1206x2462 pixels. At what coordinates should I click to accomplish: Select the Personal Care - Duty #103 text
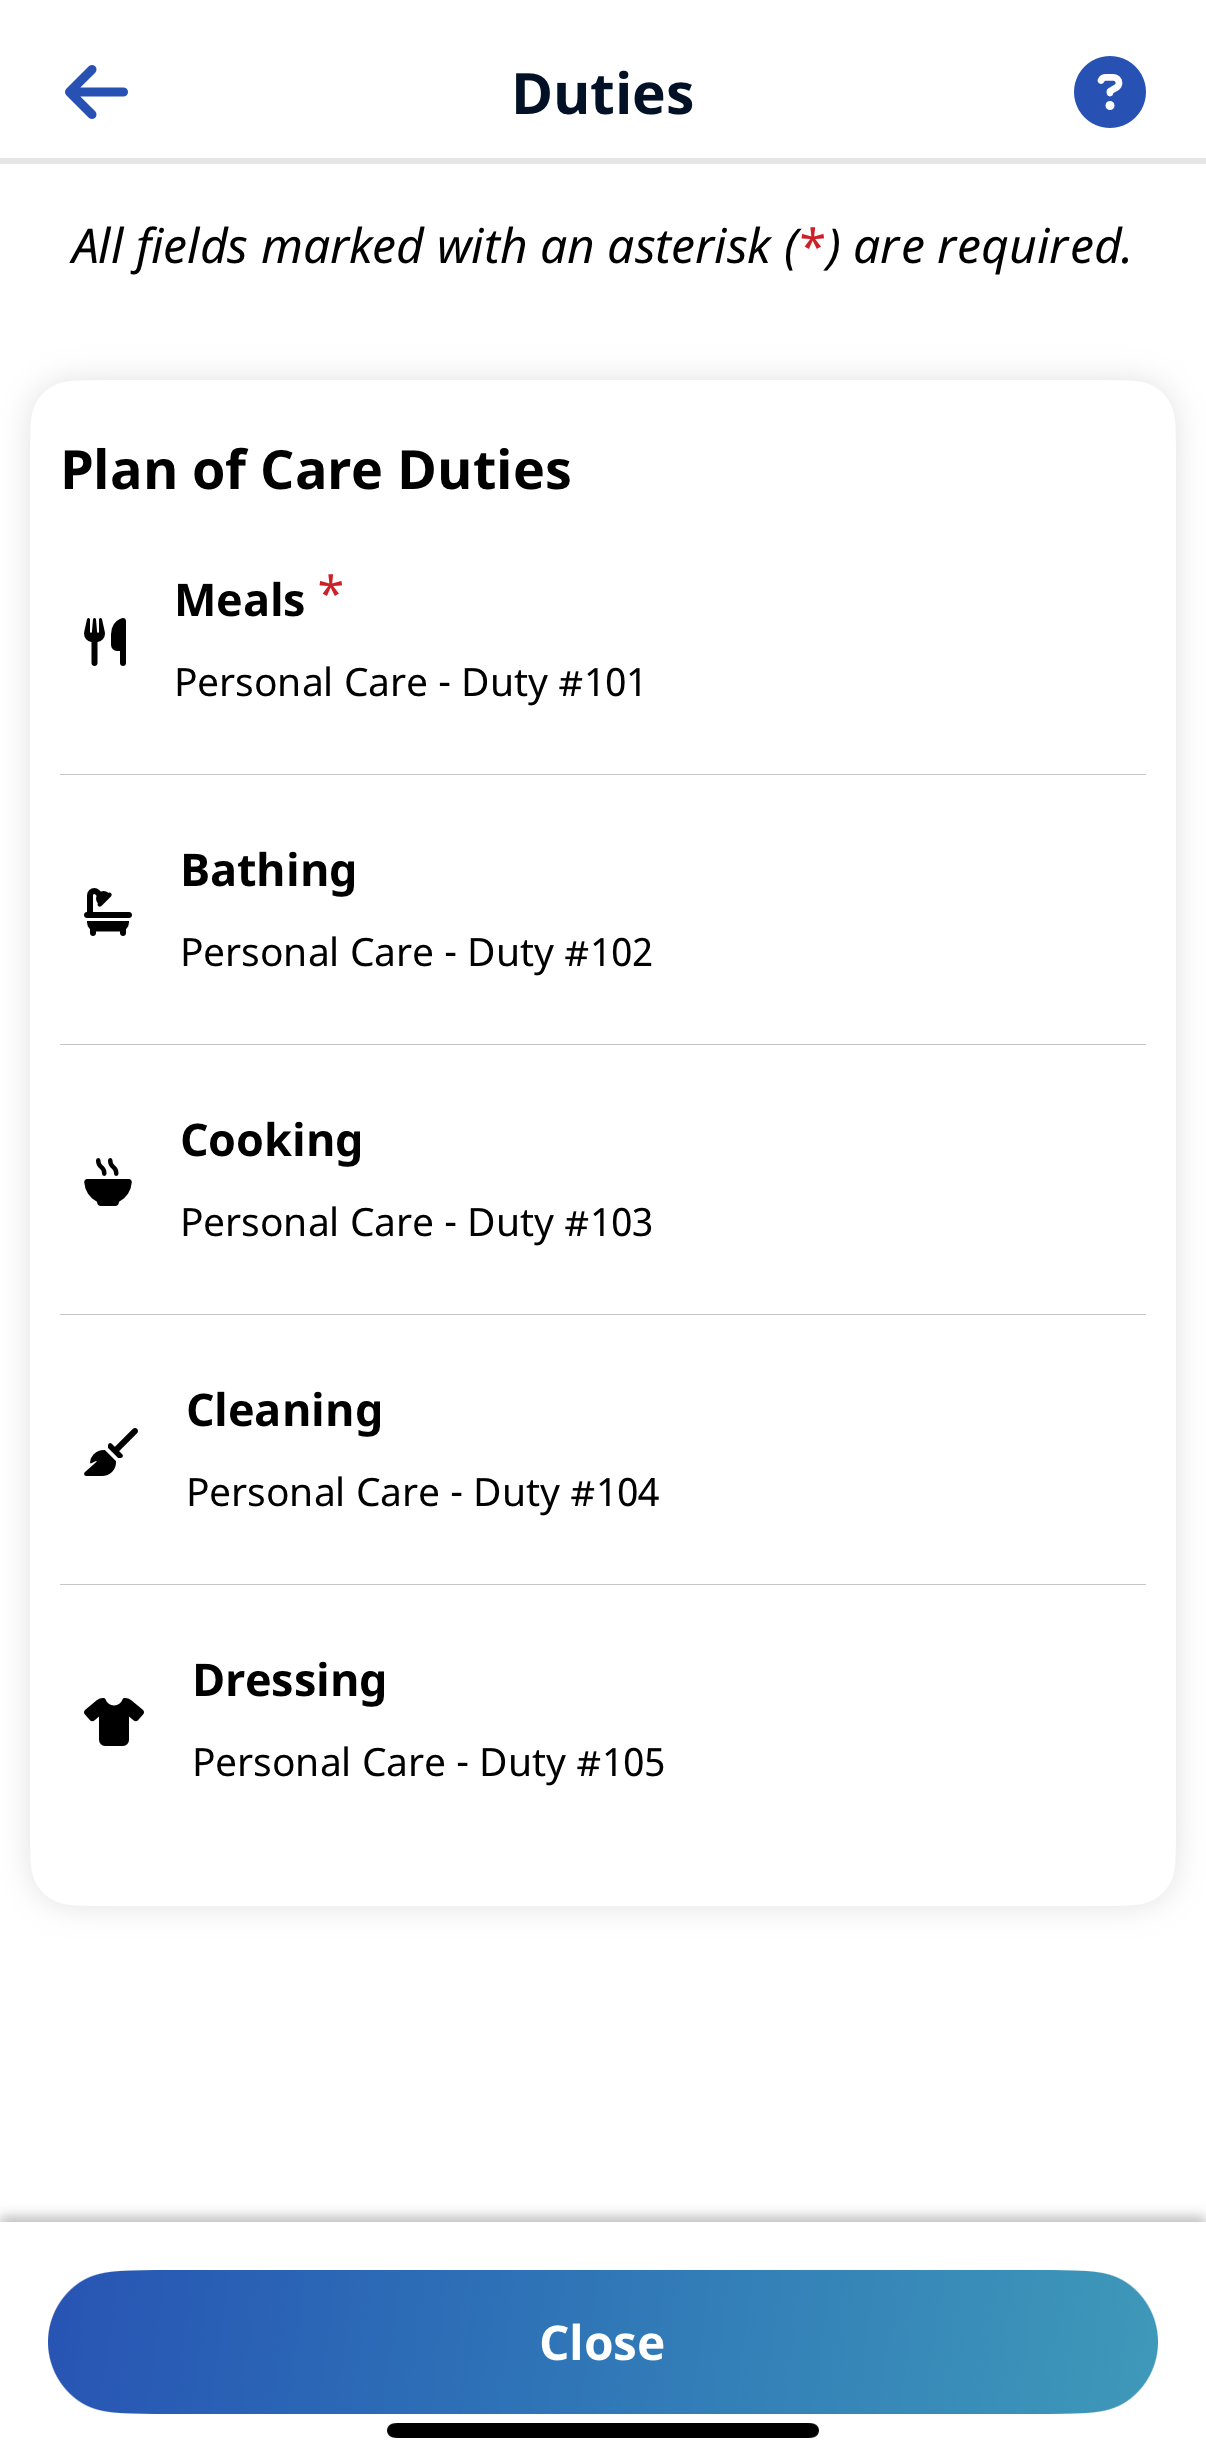click(416, 1223)
